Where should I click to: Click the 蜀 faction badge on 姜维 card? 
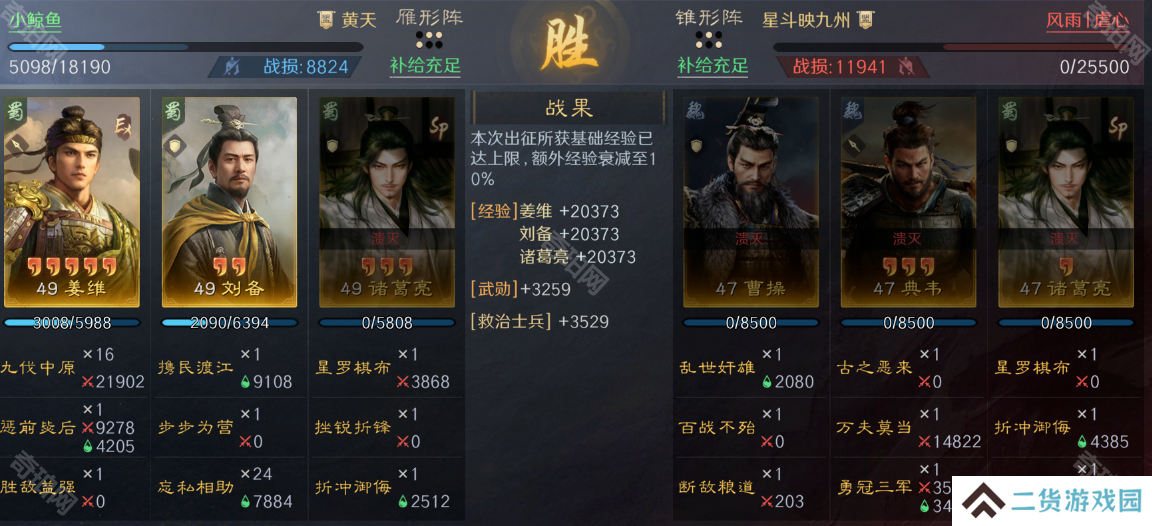pos(15,111)
